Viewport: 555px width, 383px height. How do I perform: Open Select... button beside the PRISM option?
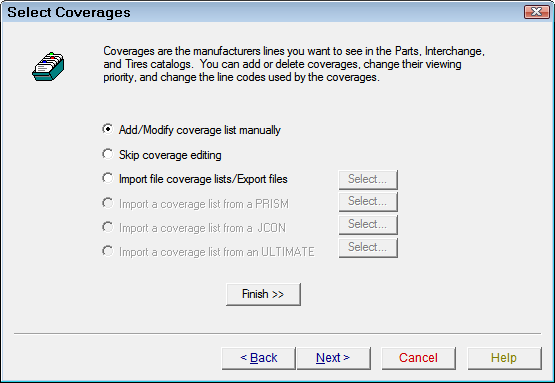pyautogui.click(x=368, y=201)
